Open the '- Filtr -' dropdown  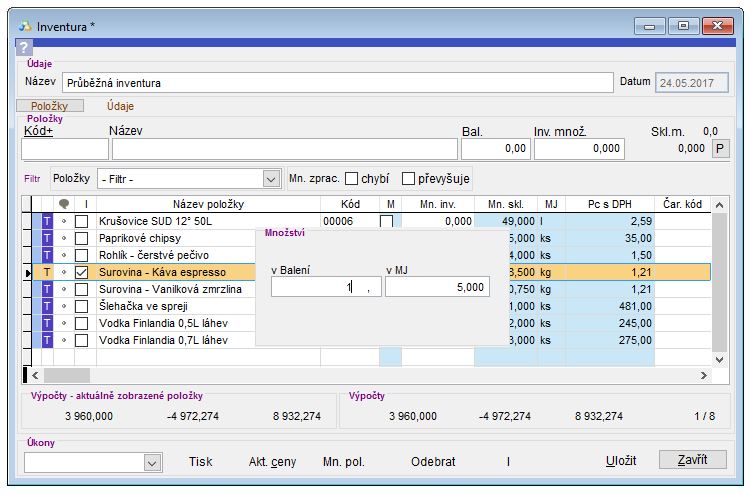tap(270, 179)
